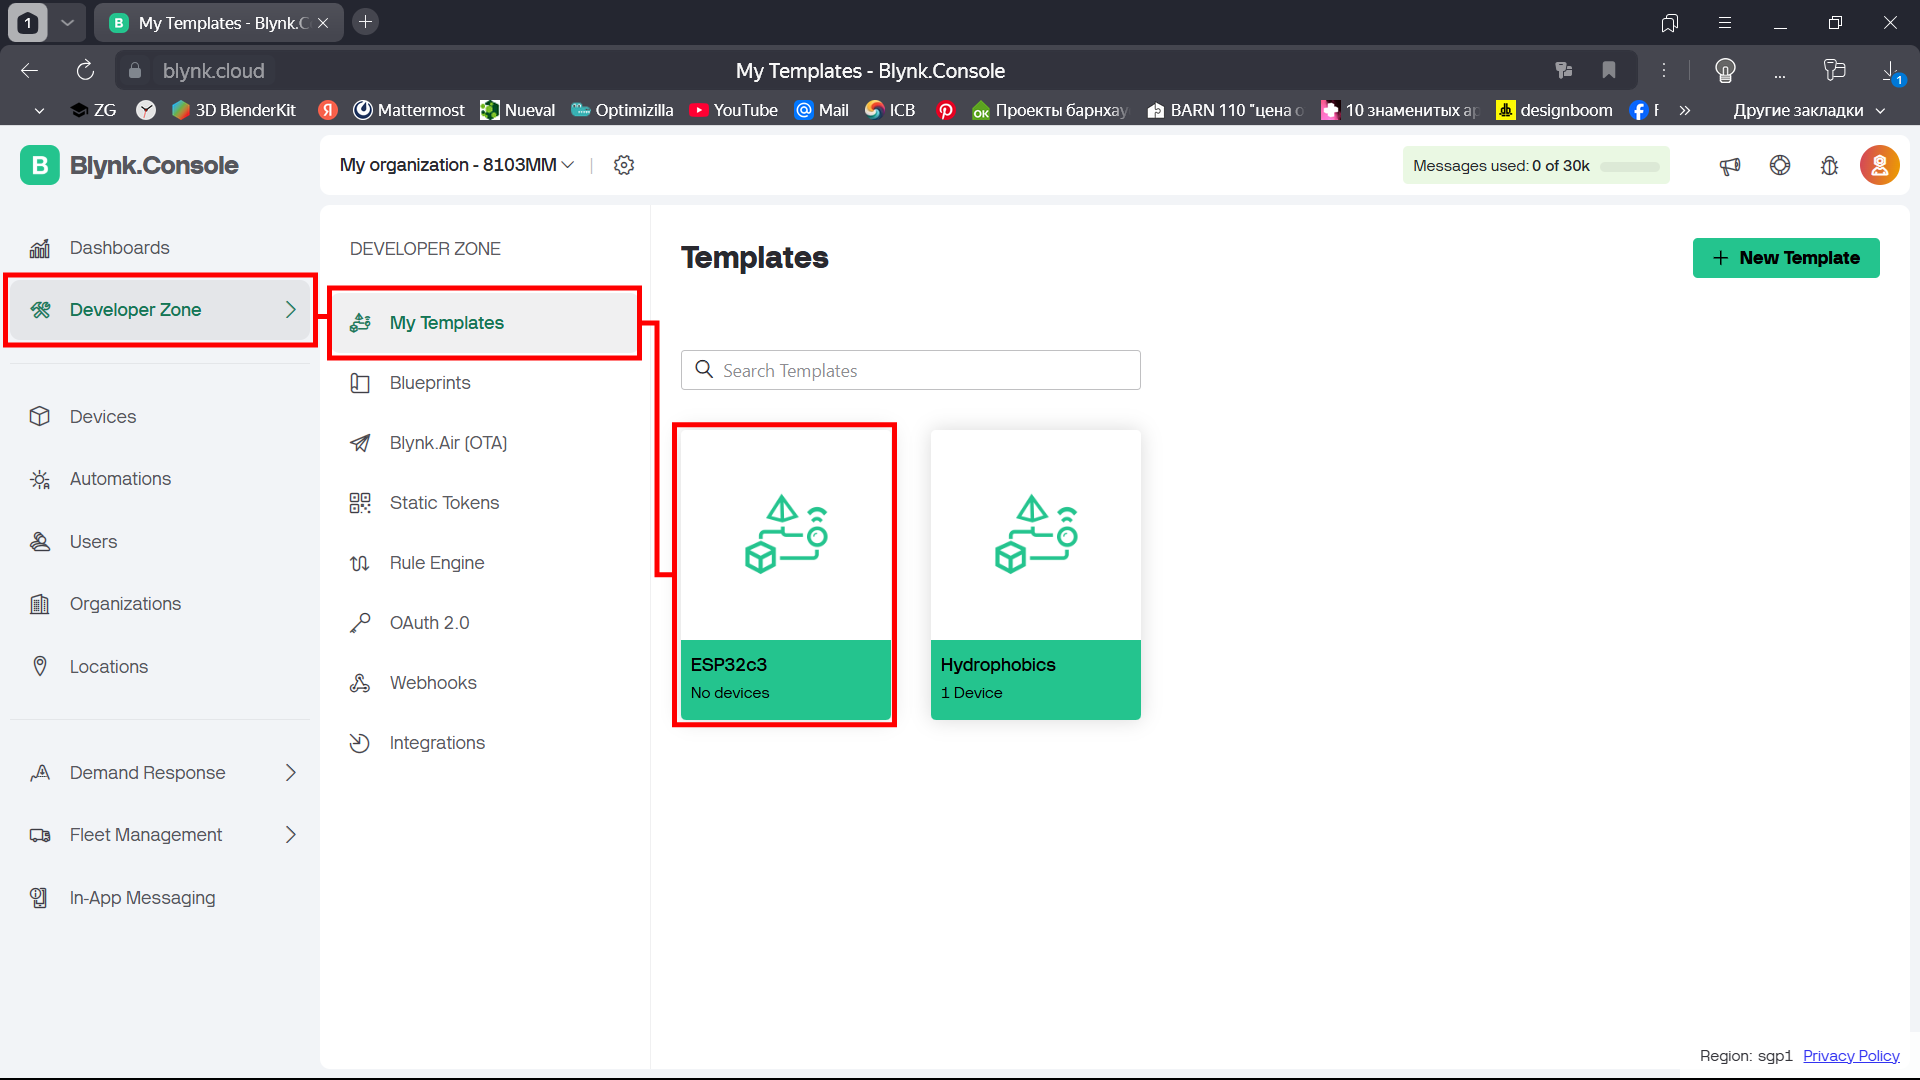The height and width of the screenshot is (1080, 1920).
Task: Click the Messages used progress bar
Action: pyautogui.click(x=1630, y=166)
